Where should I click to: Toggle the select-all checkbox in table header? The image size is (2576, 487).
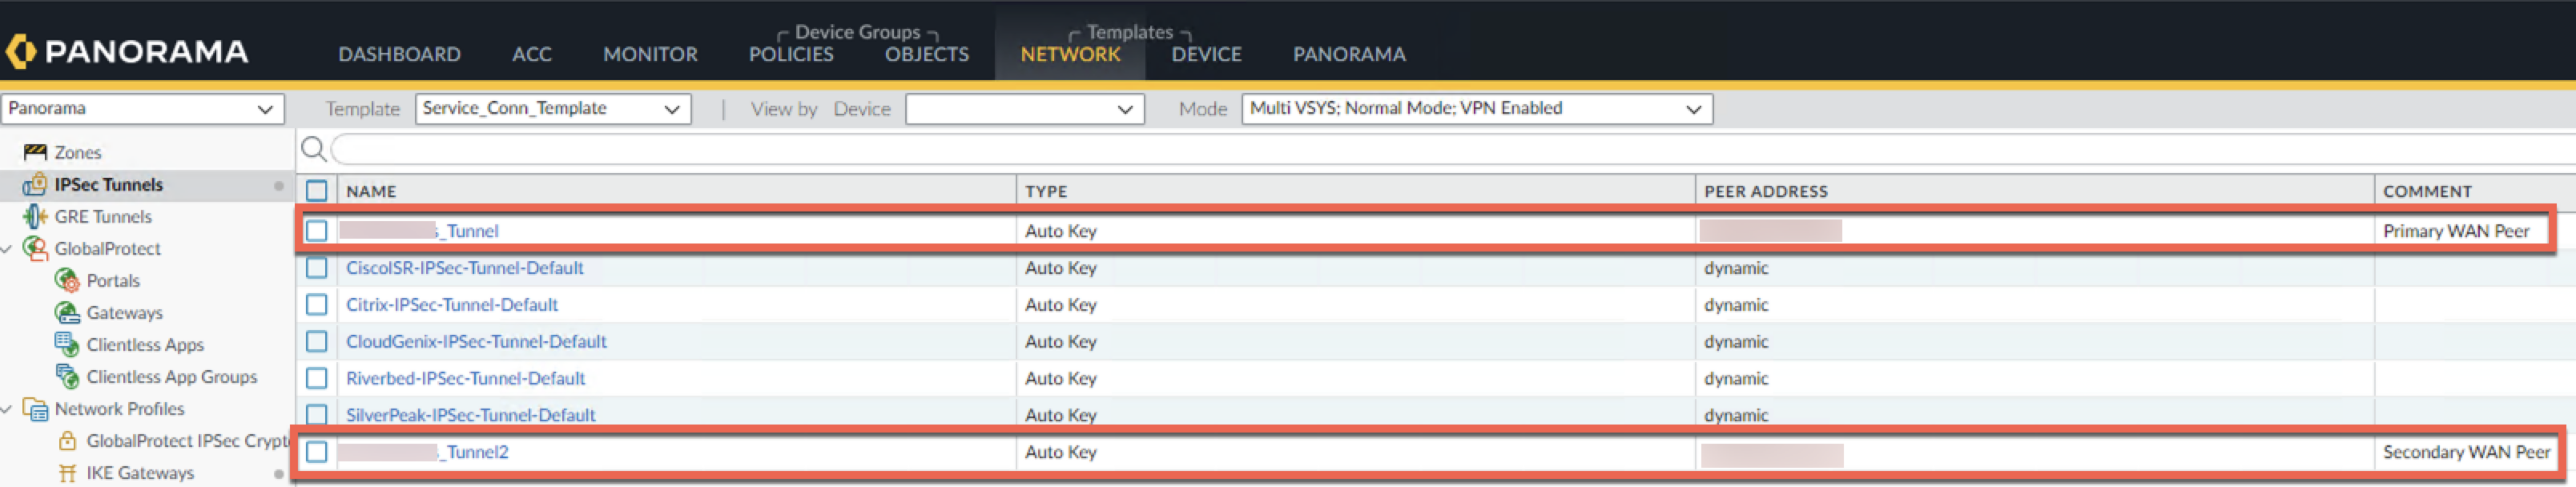317,190
